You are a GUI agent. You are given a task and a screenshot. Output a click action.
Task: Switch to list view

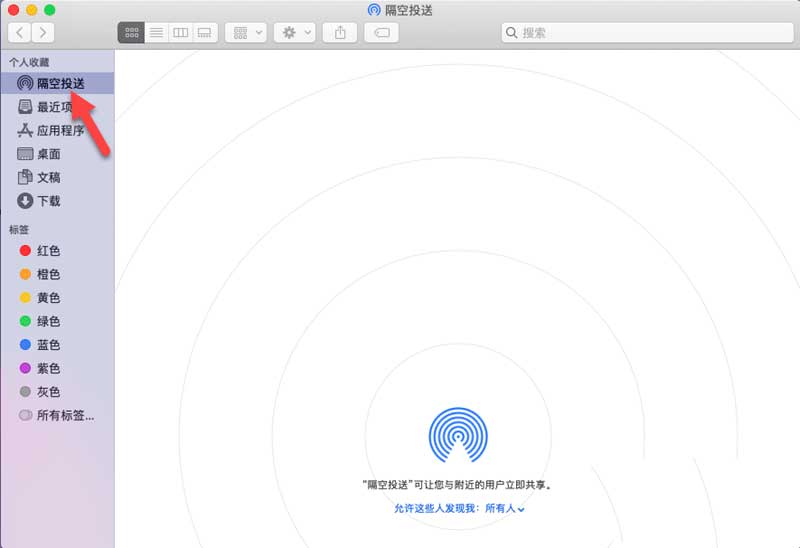tap(157, 33)
